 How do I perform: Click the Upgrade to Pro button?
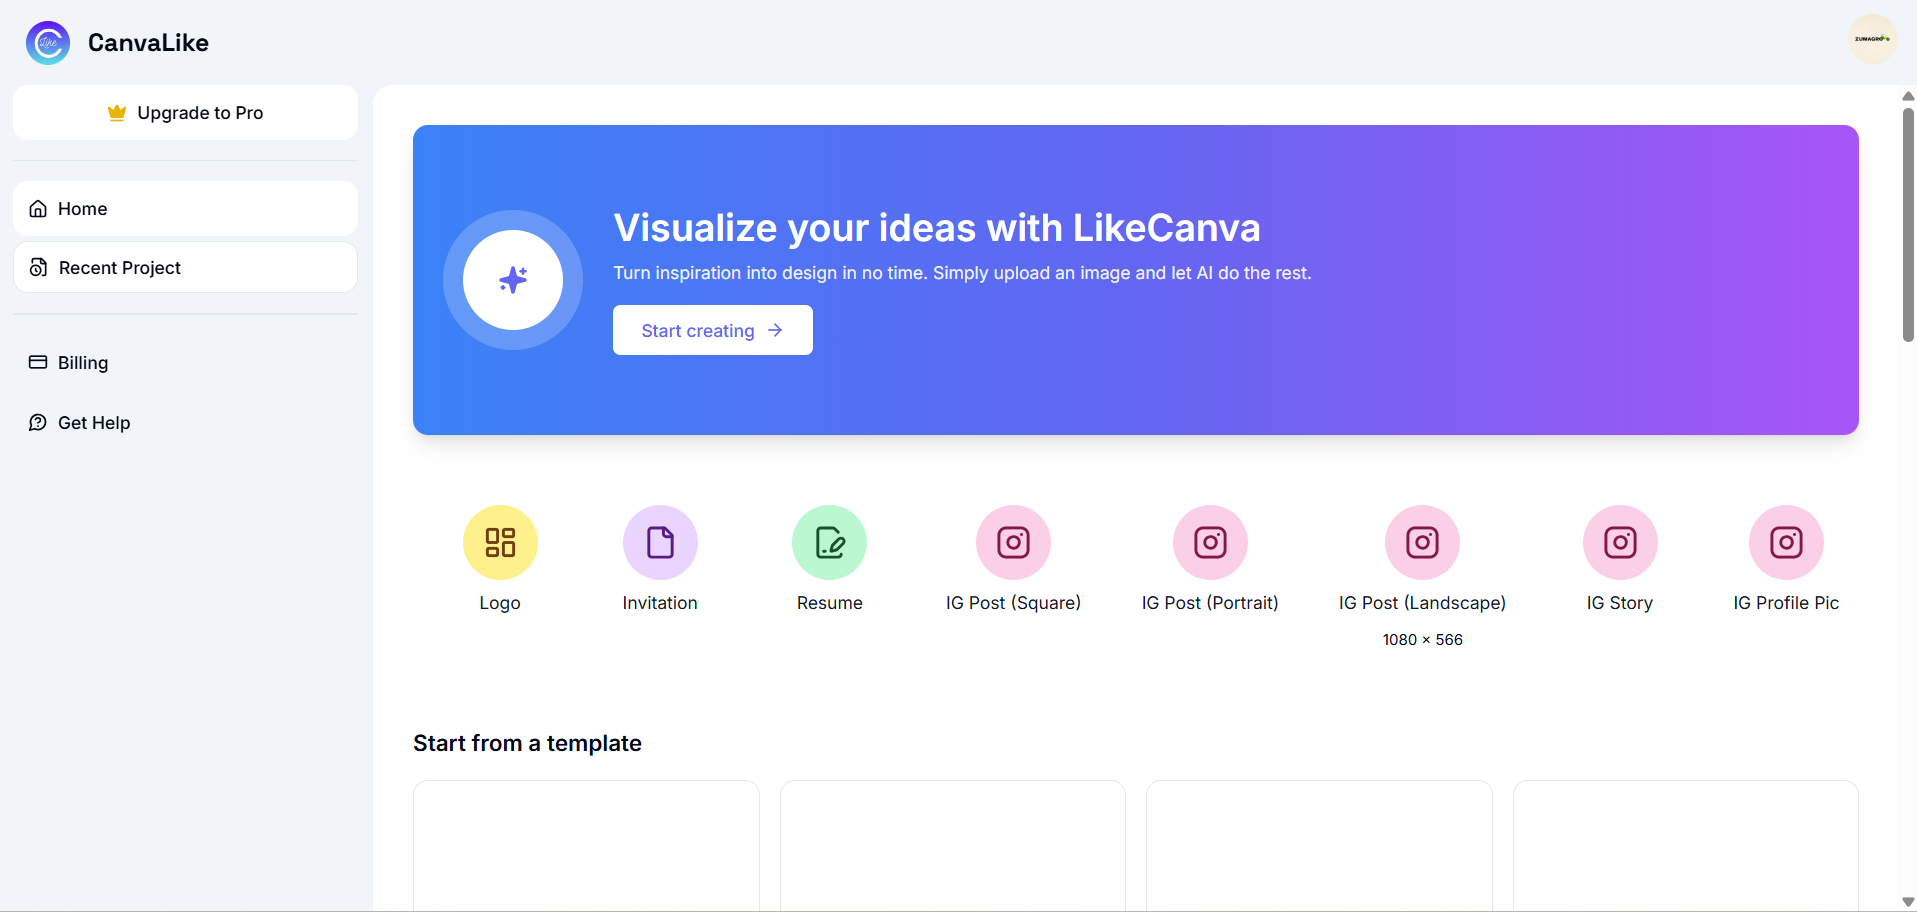pos(185,112)
